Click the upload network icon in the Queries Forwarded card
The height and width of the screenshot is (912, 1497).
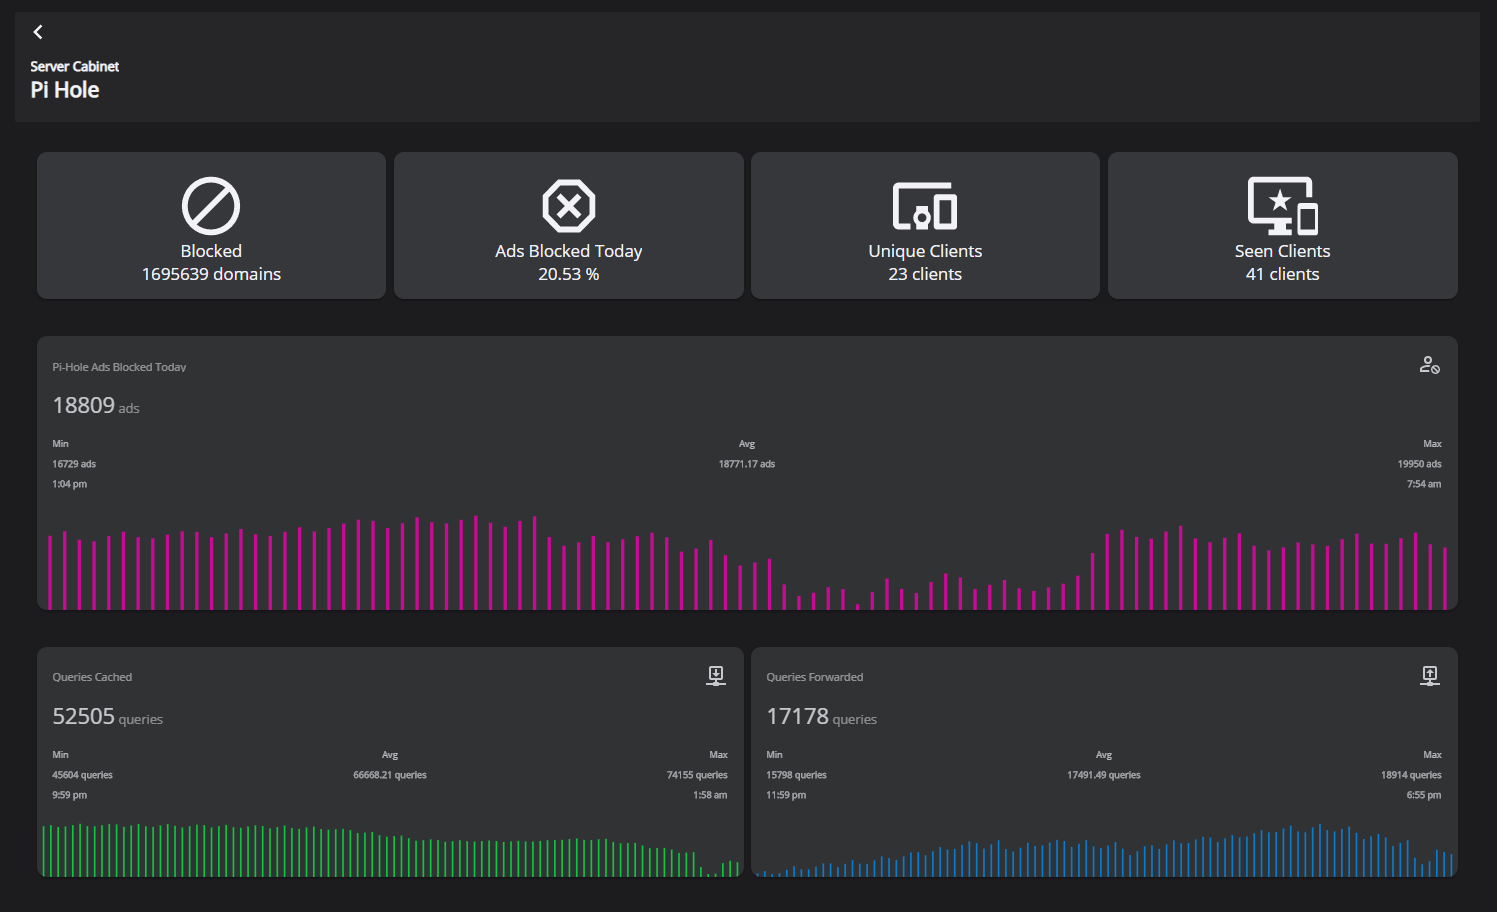[1430, 676]
